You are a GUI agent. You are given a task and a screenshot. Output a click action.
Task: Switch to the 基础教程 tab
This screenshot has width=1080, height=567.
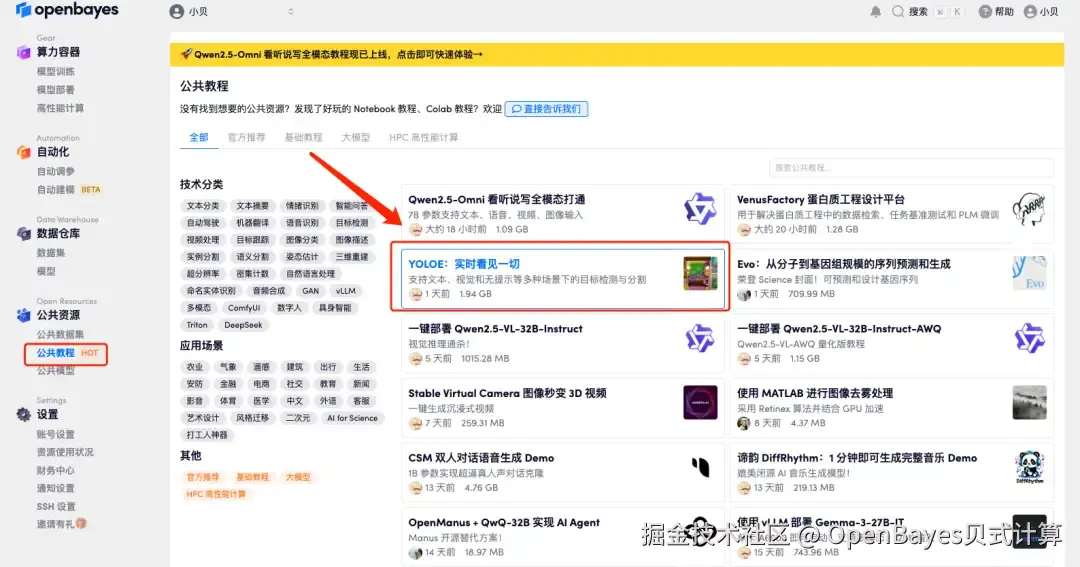pyautogui.click(x=303, y=137)
